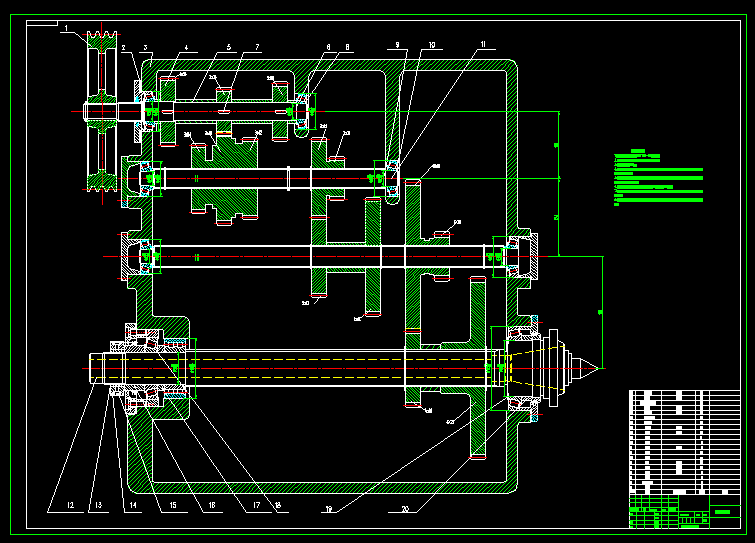Select part callout number 8
The image size is (755, 543).
pos(347,47)
